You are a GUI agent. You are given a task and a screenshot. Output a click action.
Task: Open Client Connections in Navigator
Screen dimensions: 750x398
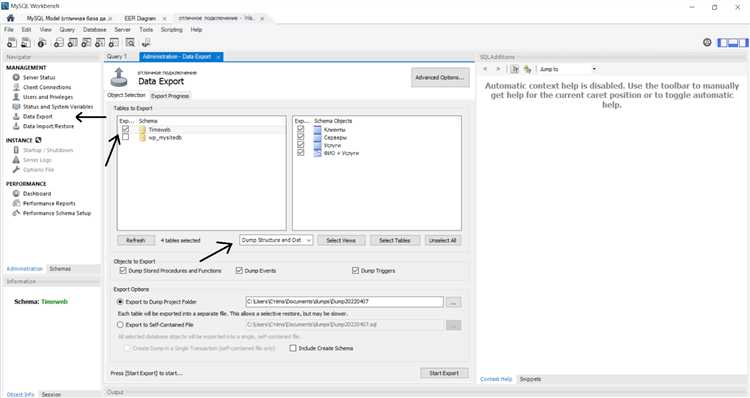(47, 87)
